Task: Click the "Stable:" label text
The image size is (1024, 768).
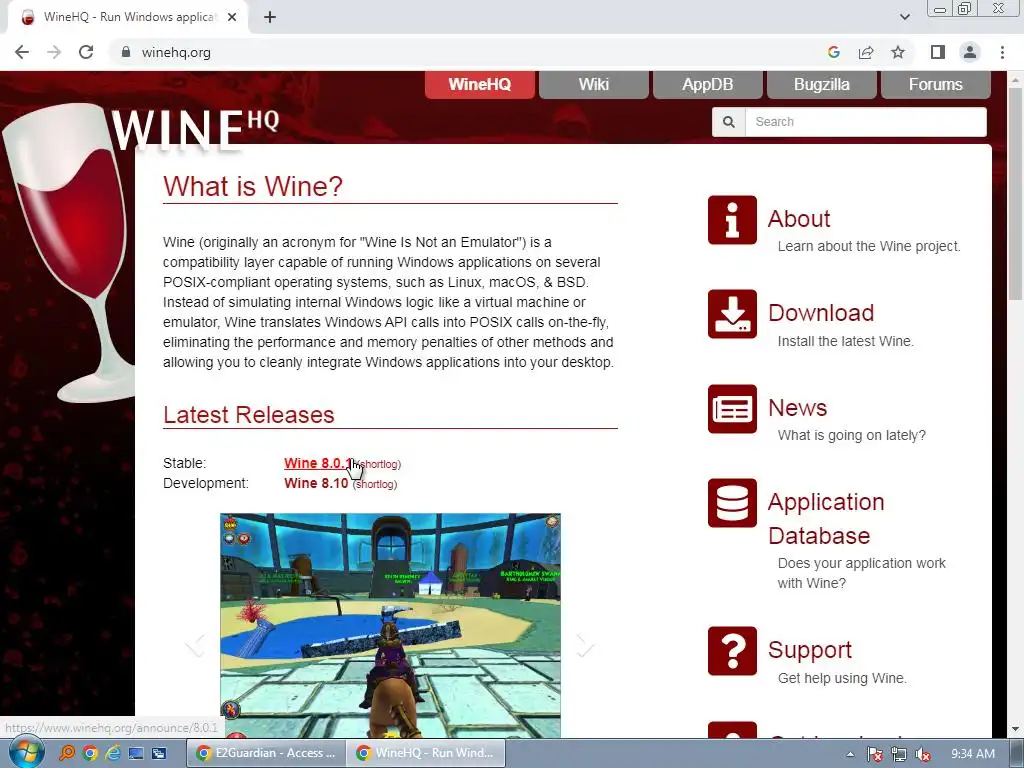Action: [x=184, y=463]
